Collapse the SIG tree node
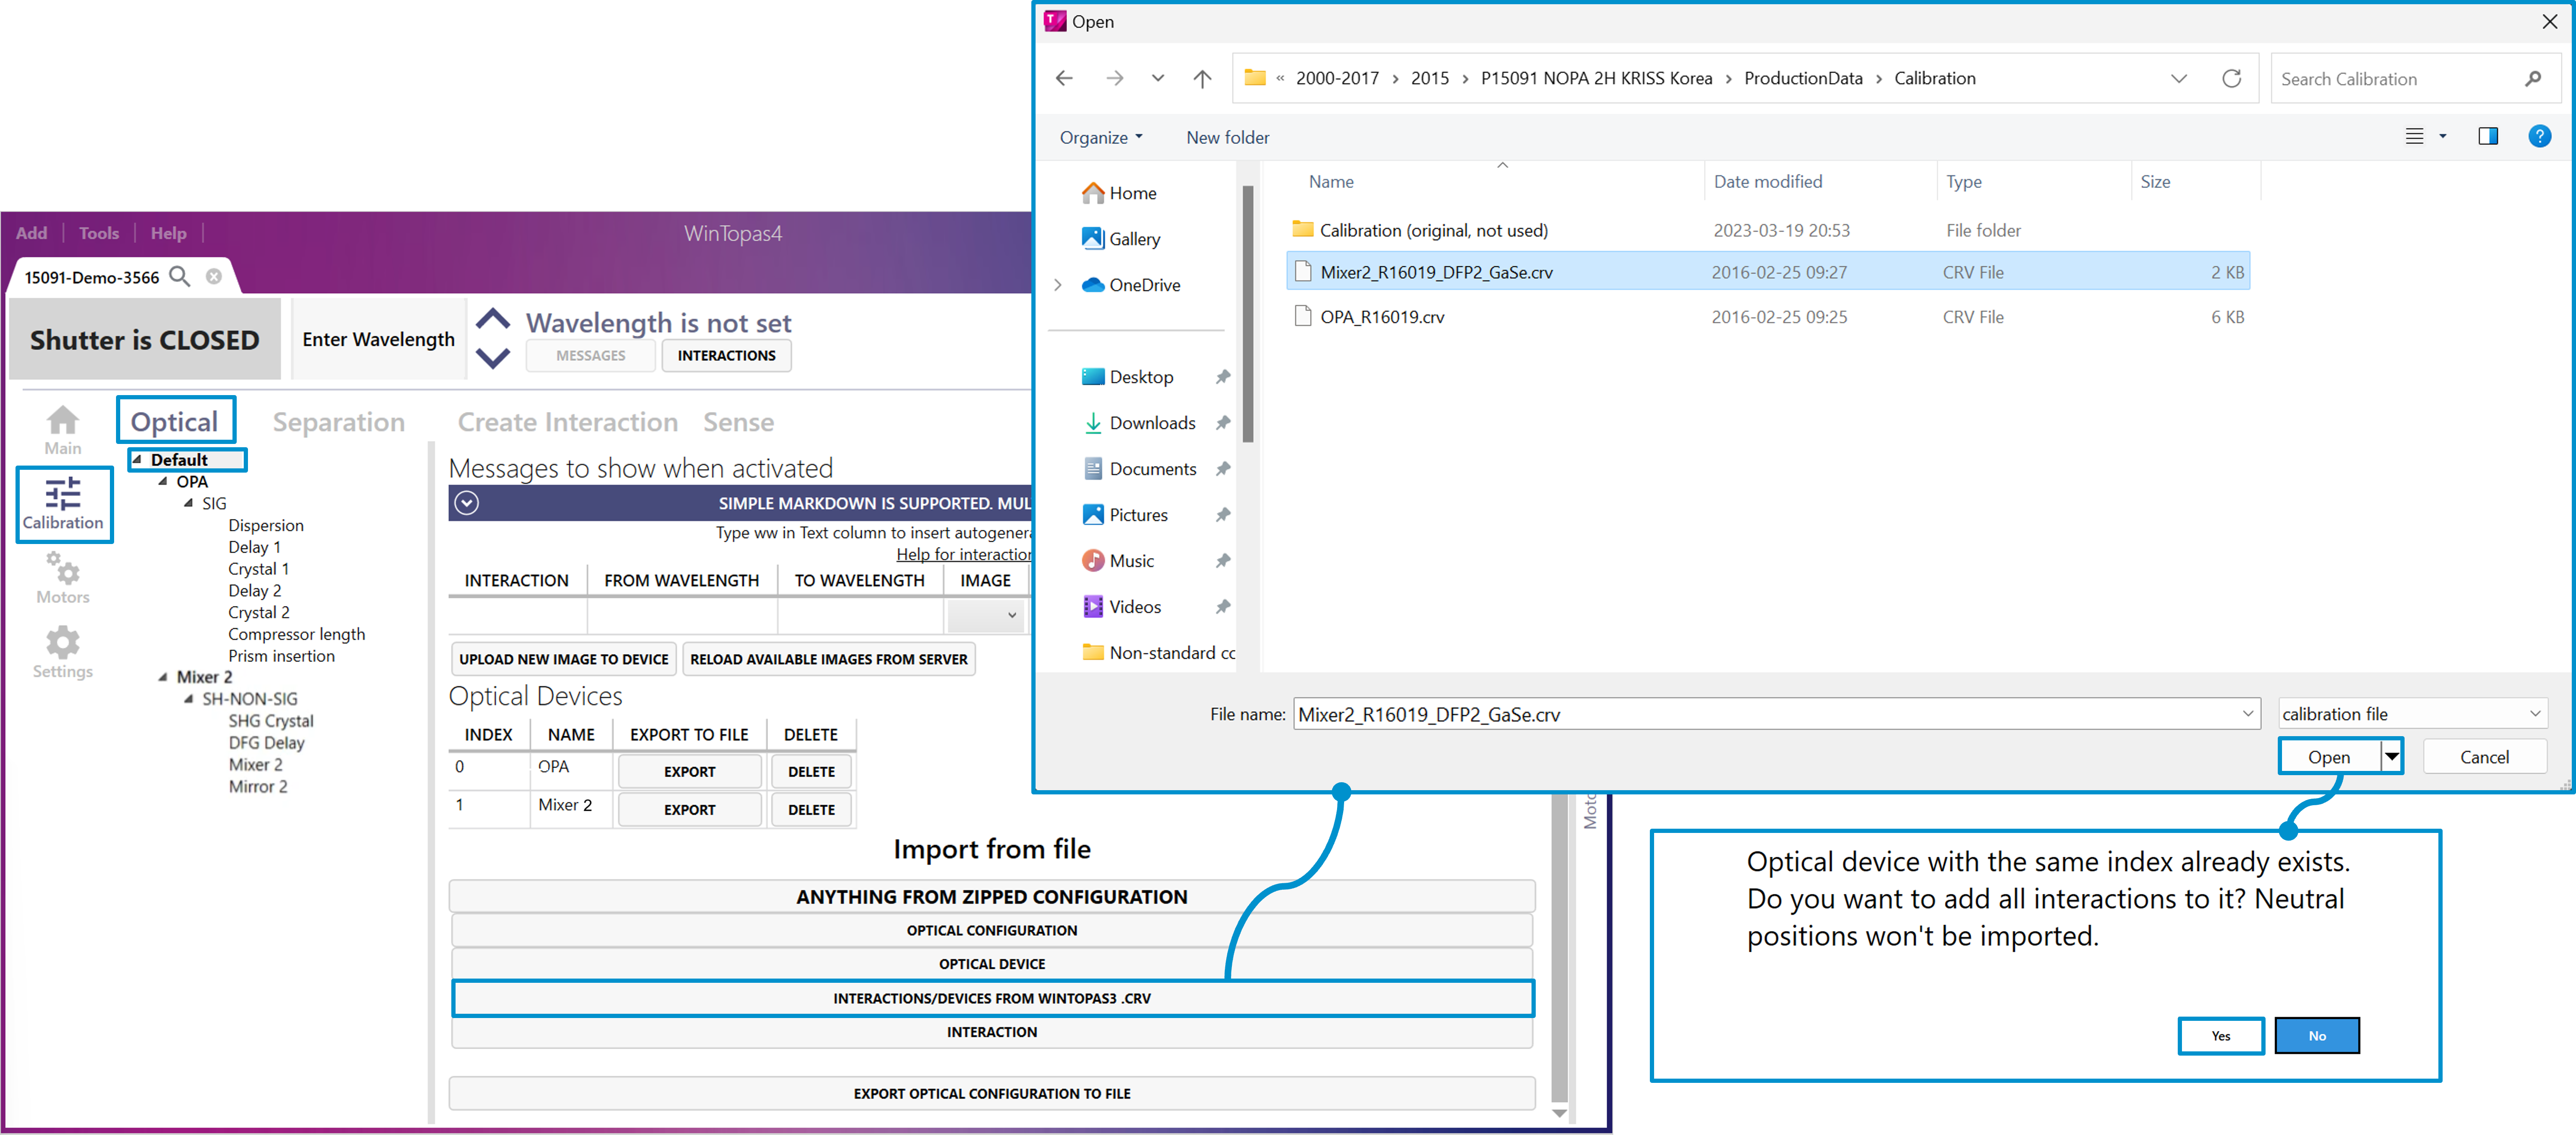The height and width of the screenshot is (1135, 2576). tap(189, 503)
